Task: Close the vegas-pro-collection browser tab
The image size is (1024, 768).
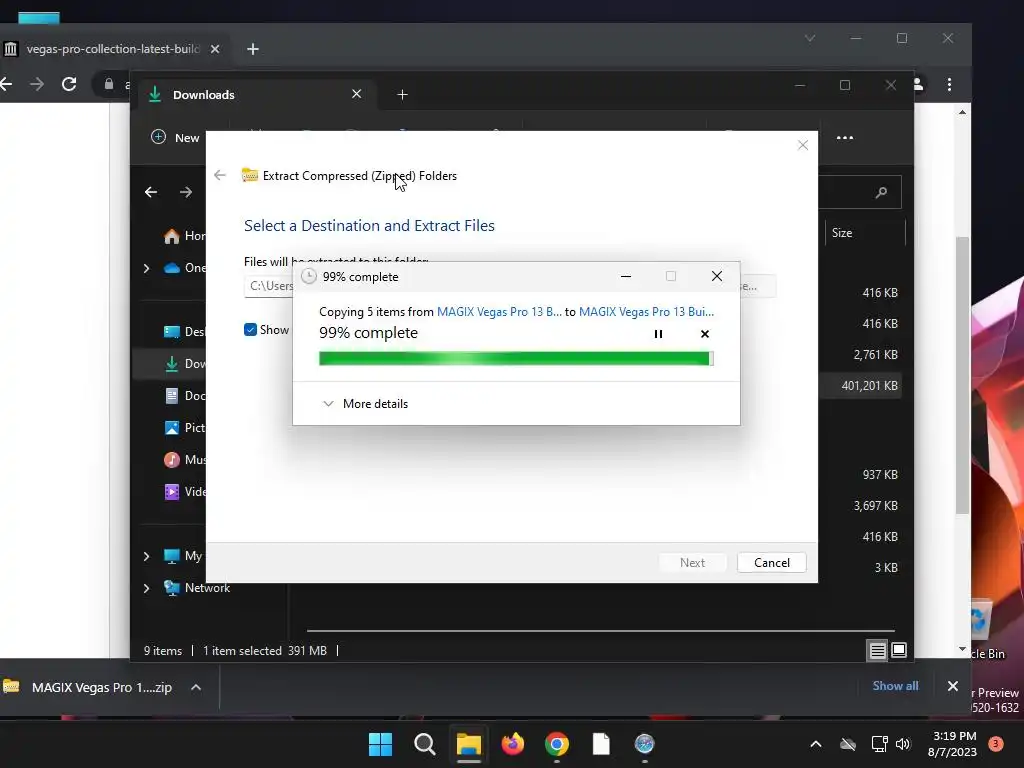Action: click(x=215, y=49)
